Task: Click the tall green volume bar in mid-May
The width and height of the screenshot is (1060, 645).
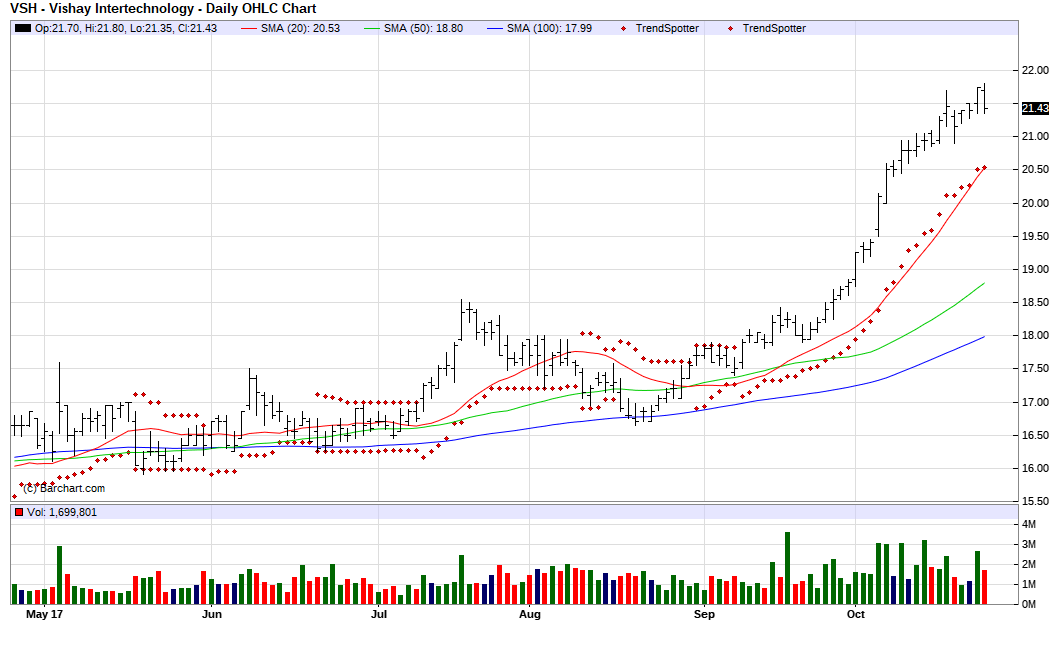Action: tap(59, 575)
